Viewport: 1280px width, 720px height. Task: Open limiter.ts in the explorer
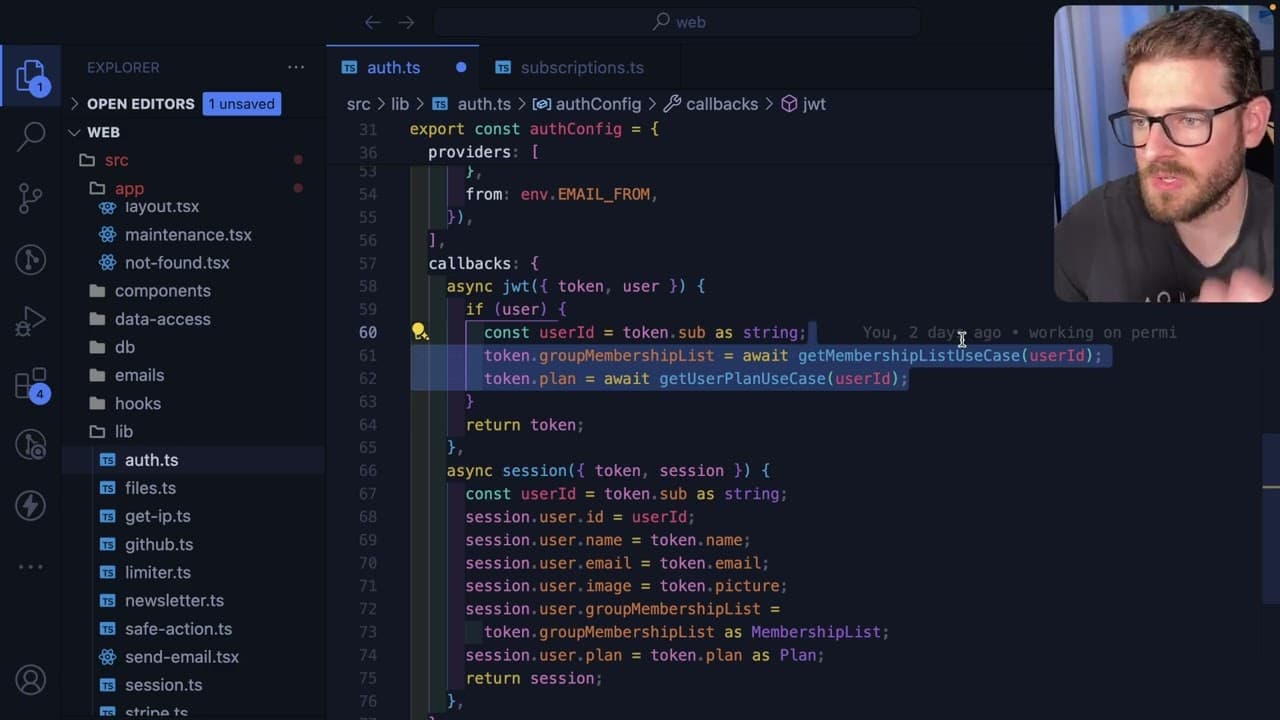pyautogui.click(x=157, y=572)
